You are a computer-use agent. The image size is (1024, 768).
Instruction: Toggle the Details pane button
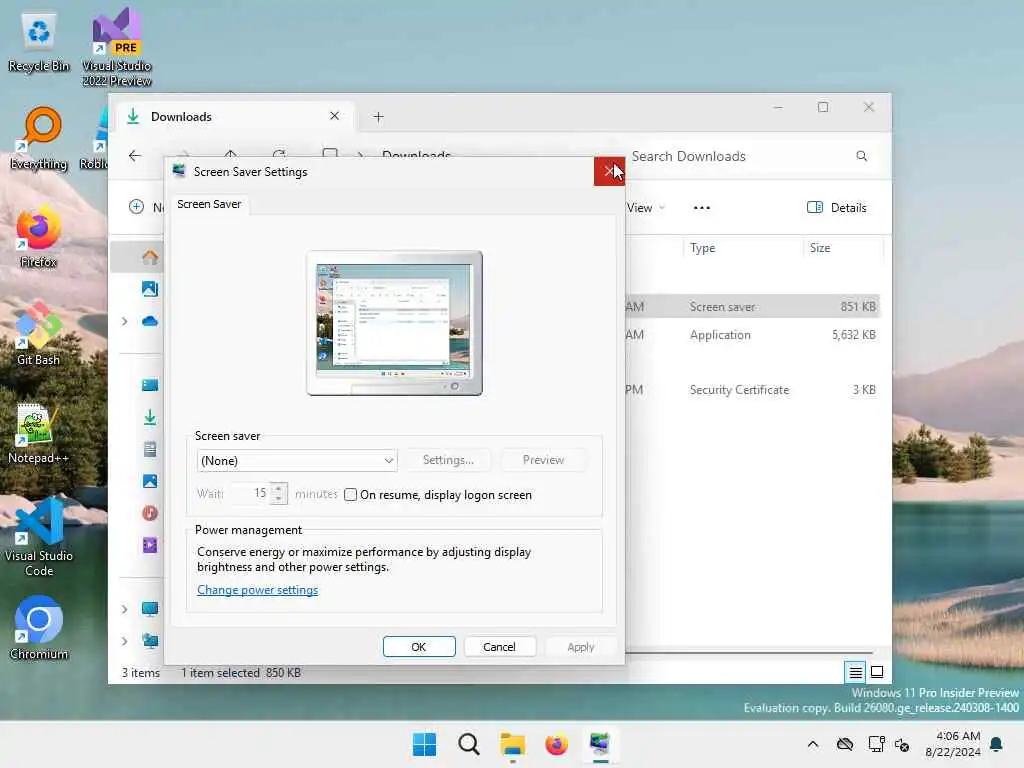click(837, 208)
